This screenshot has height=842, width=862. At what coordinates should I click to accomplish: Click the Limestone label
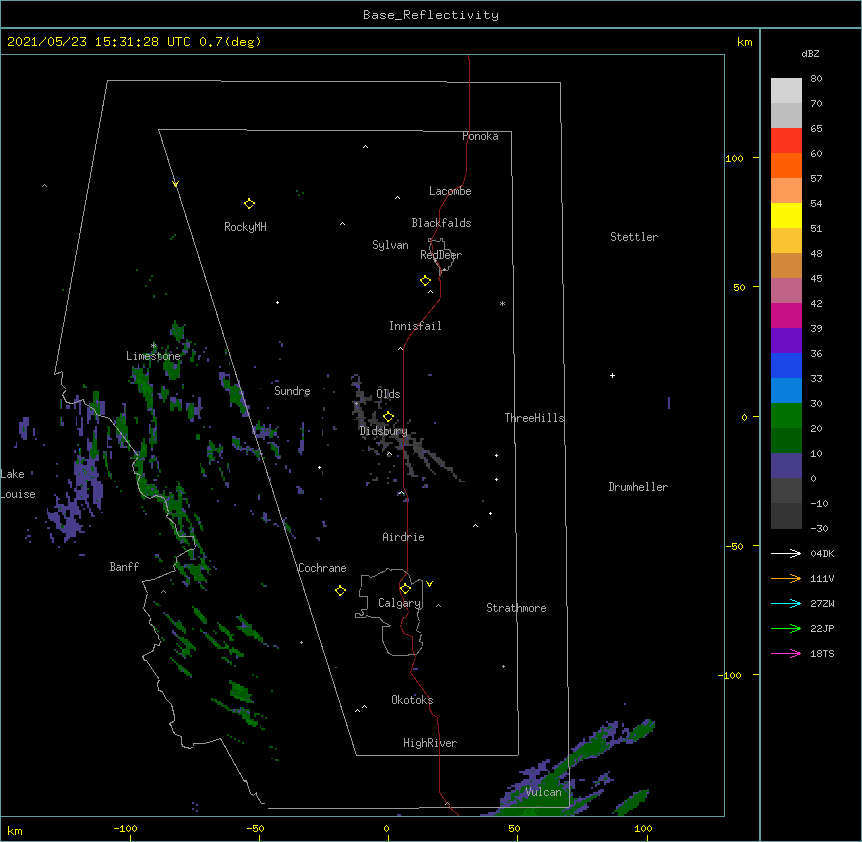(x=153, y=356)
